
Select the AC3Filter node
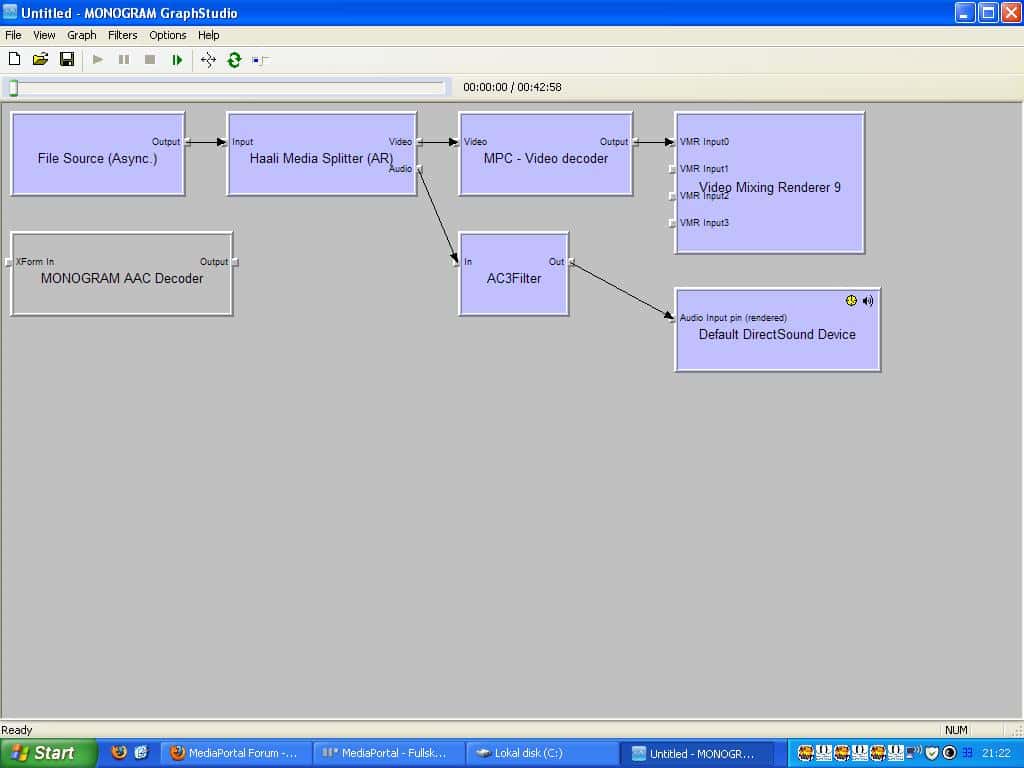point(514,274)
